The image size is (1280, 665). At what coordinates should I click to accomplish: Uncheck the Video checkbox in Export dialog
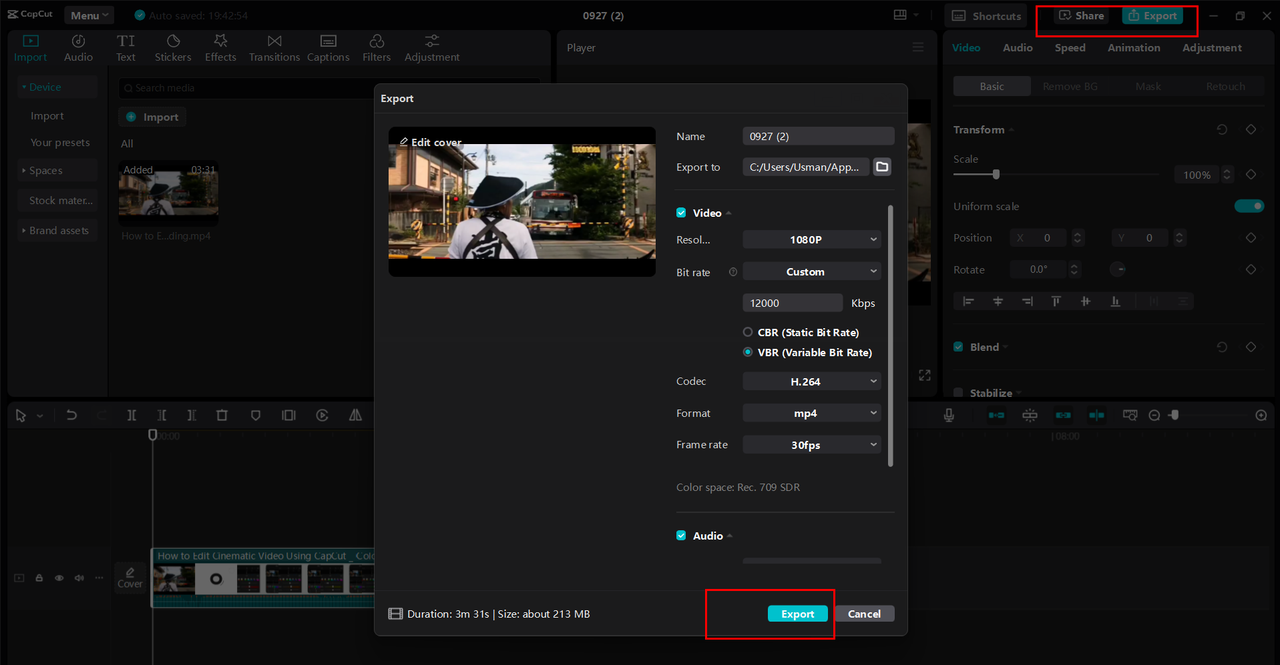681,213
